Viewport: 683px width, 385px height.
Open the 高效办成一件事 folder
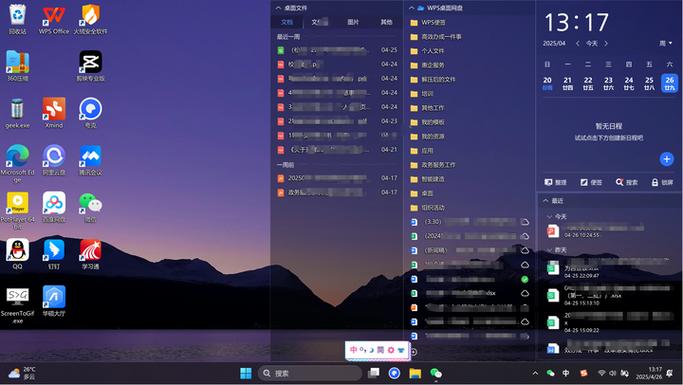(x=436, y=37)
